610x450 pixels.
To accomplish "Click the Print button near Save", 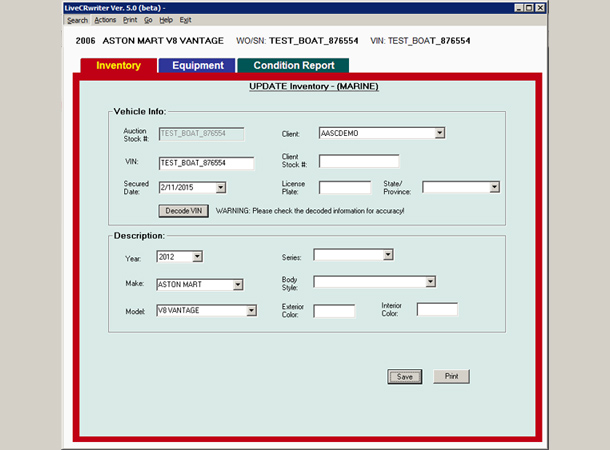I will 451,376.
